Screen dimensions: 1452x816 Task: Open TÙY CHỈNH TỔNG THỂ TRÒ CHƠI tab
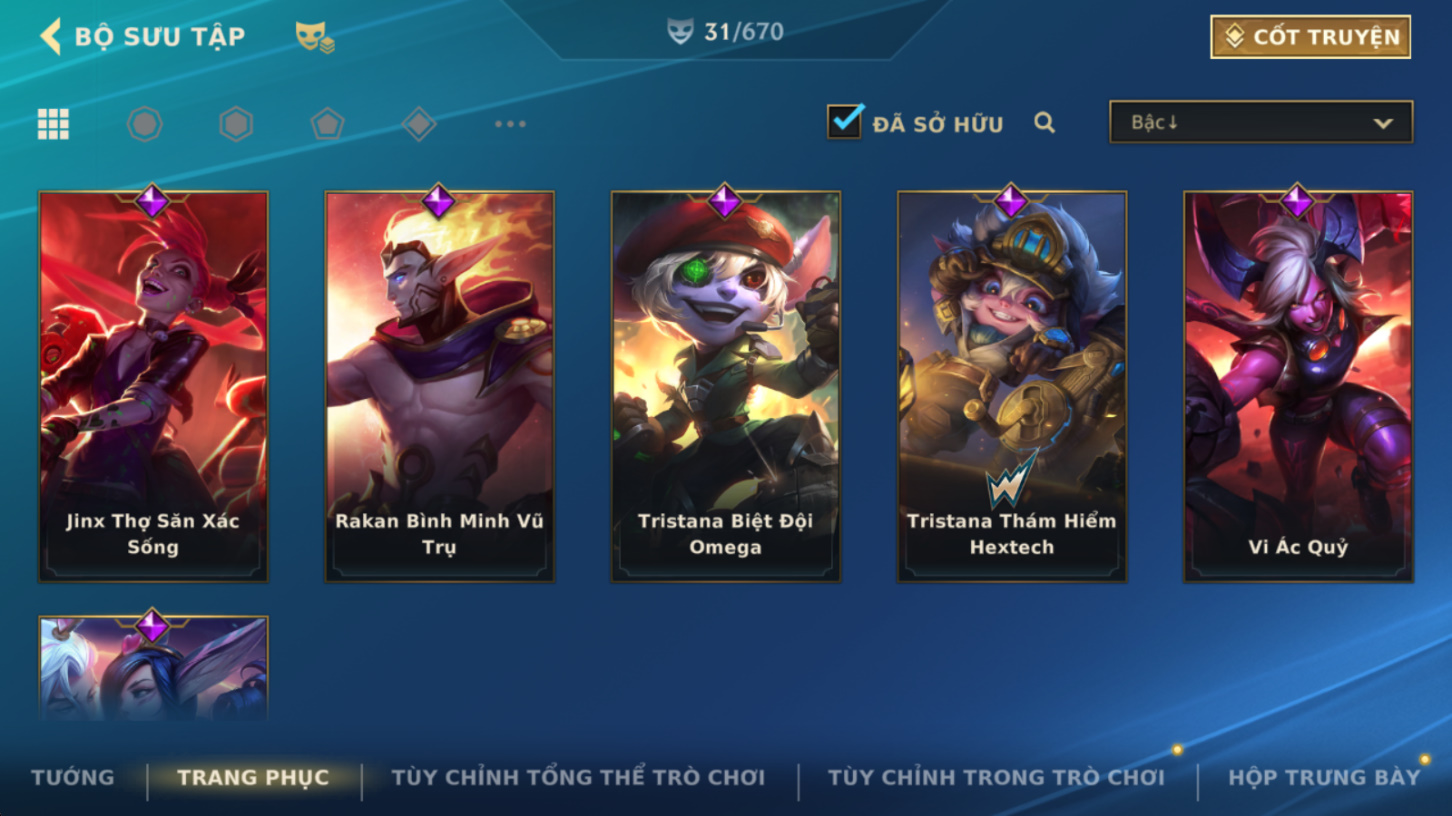click(578, 777)
